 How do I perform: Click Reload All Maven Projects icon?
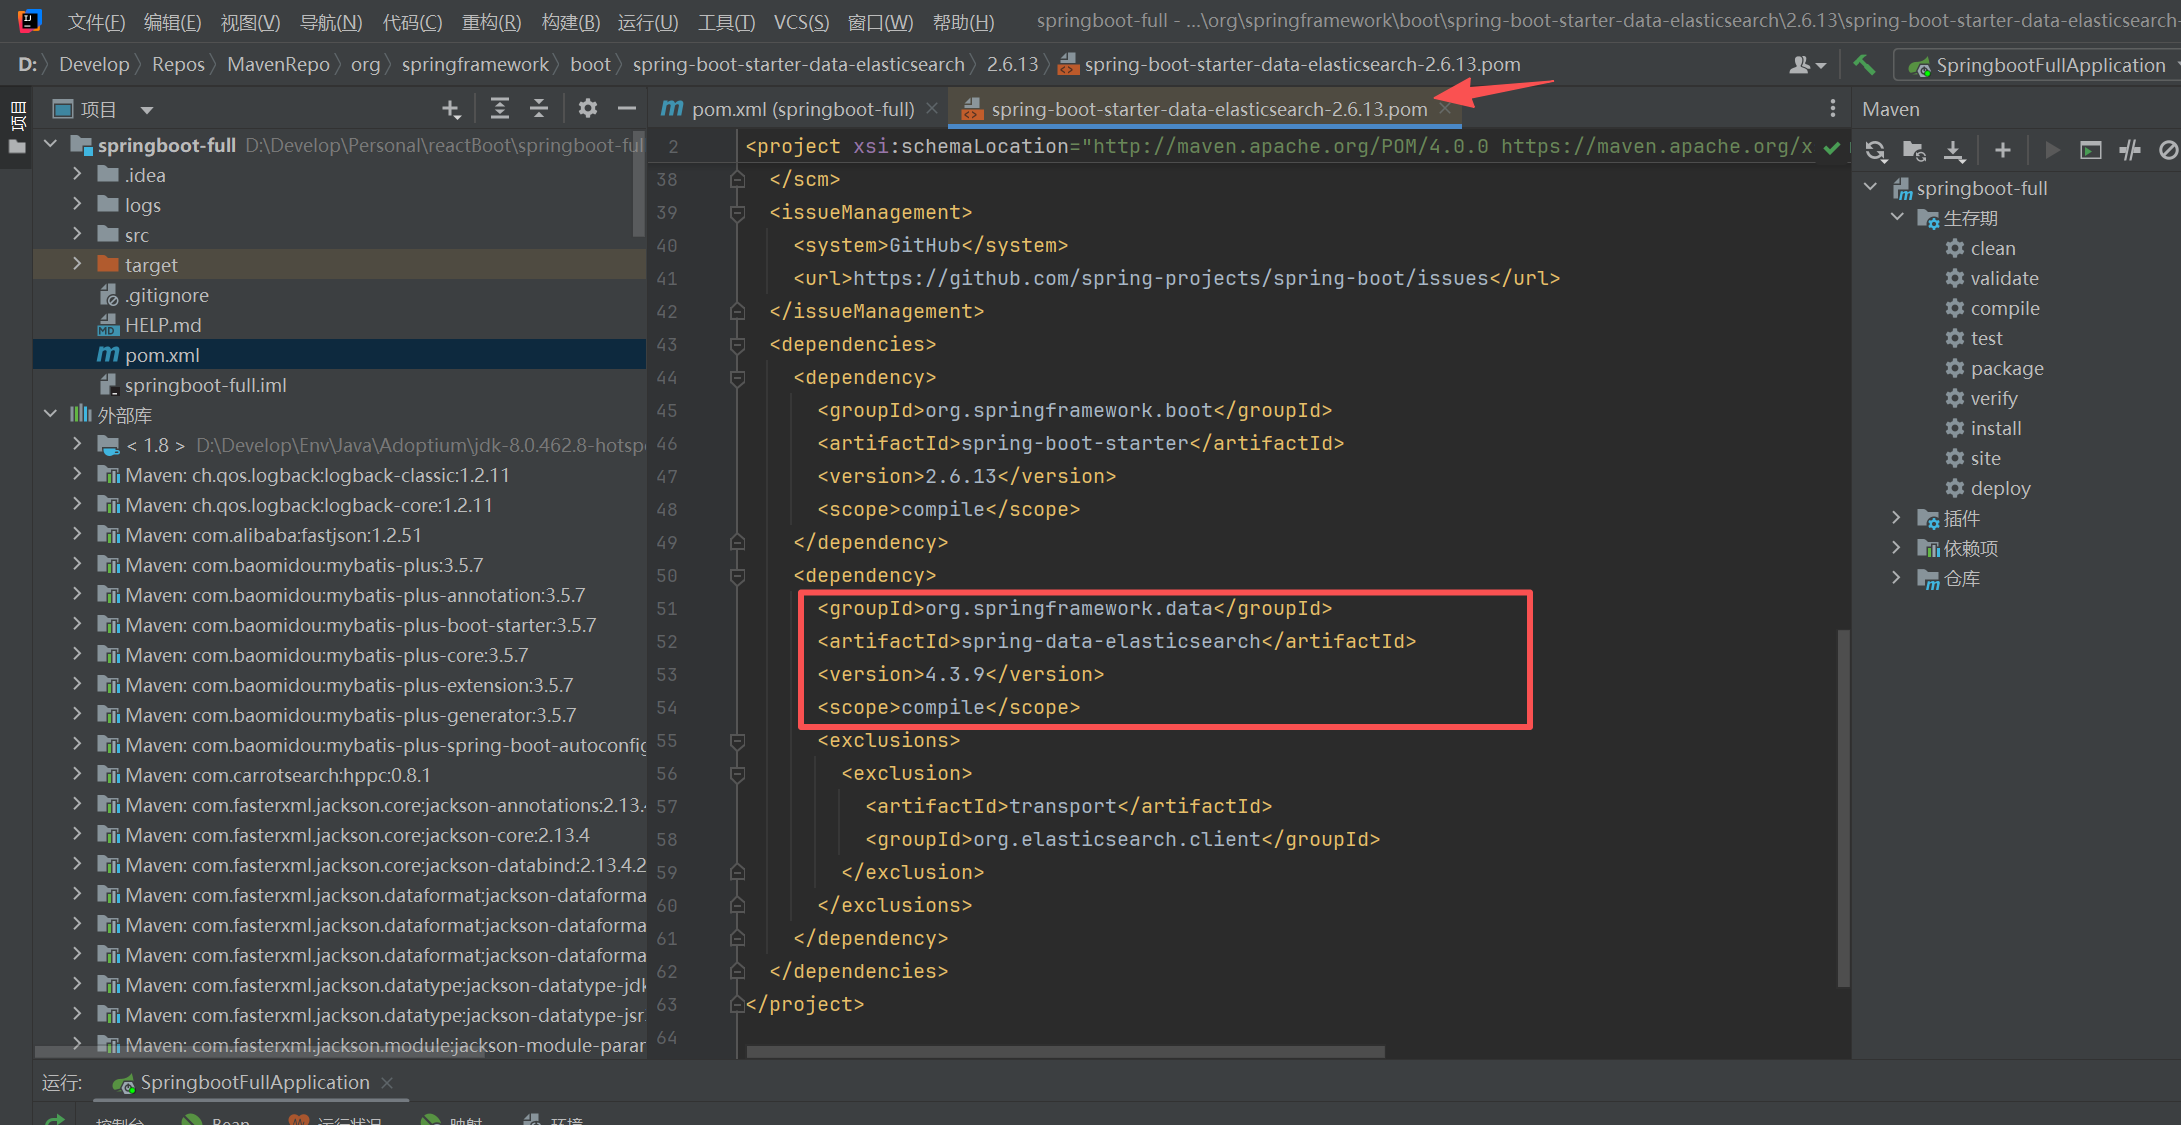click(x=1875, y=151)
